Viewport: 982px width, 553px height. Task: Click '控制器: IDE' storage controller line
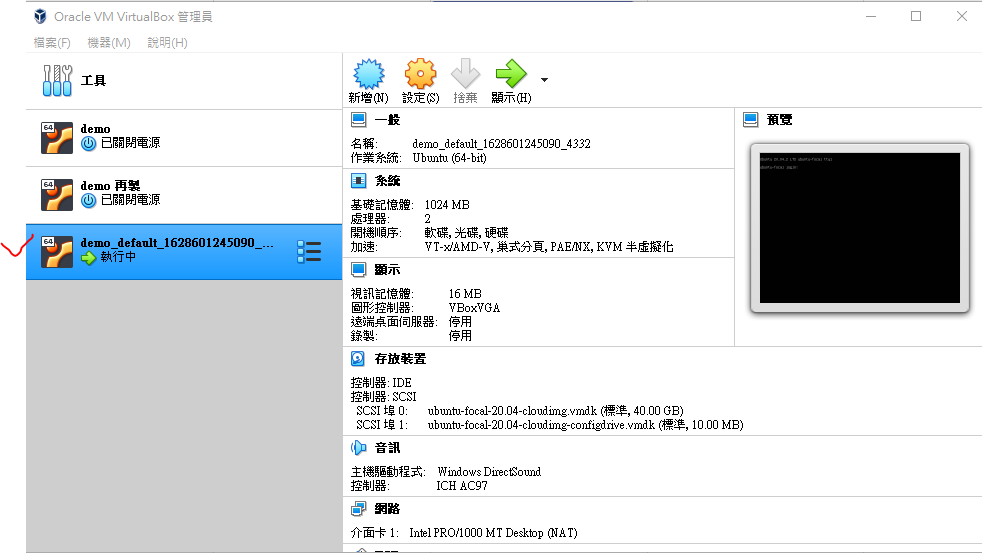tap(381, 383)
